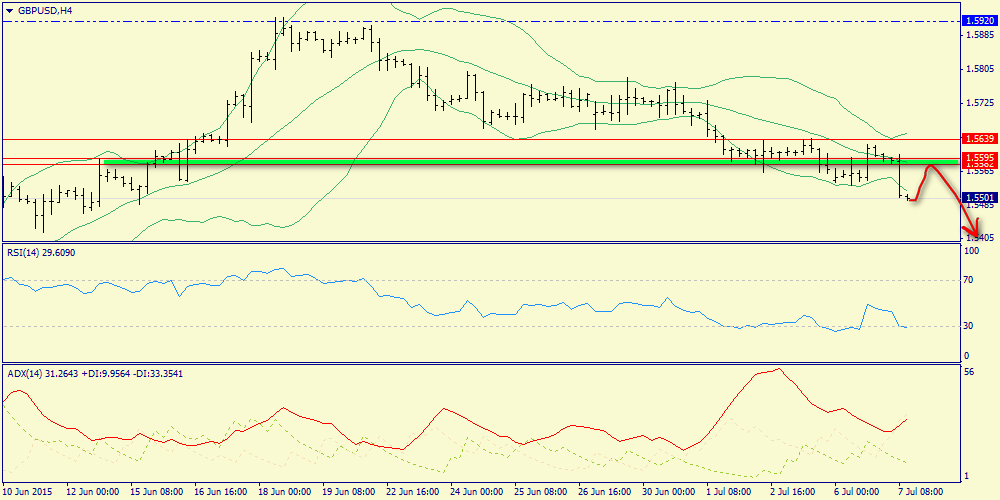Screen dimensions: 1000x500
Task: Click the 12 Jun 00:00 time label
Action: 92,493
